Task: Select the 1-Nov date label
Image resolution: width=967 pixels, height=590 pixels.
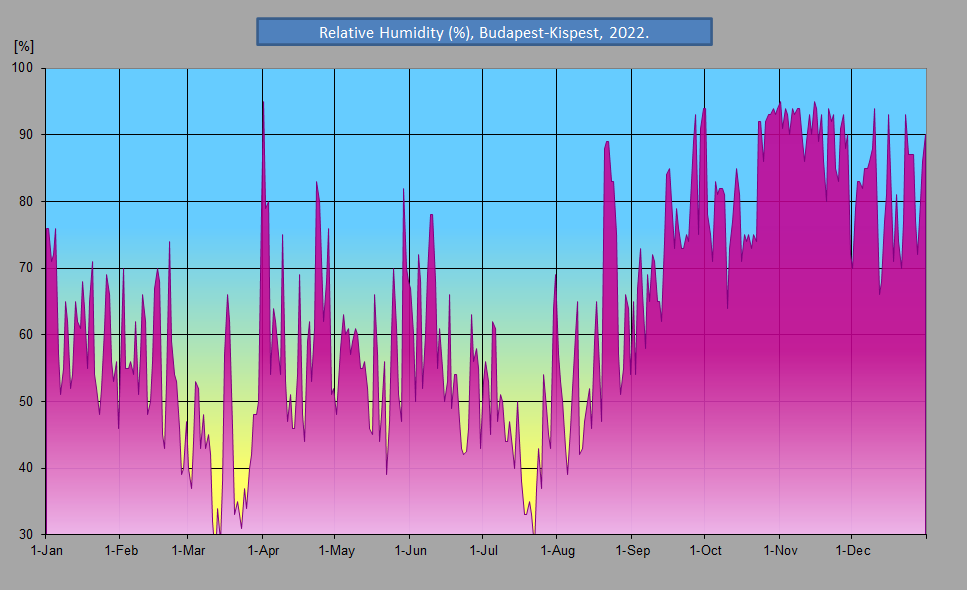Action: (779, 551)
